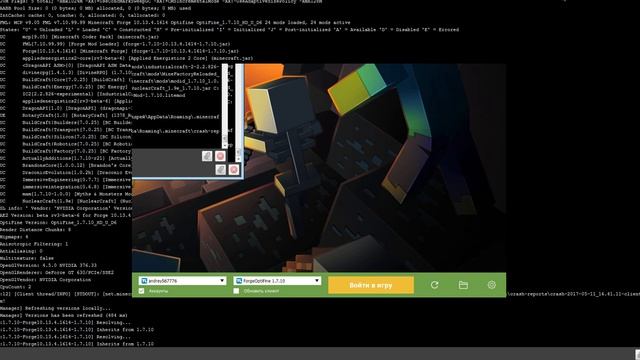The image size is (640, 360).
Task: Open the andrey587776 account dropdown
Action: pyautogui.click(x=182, y=281)
